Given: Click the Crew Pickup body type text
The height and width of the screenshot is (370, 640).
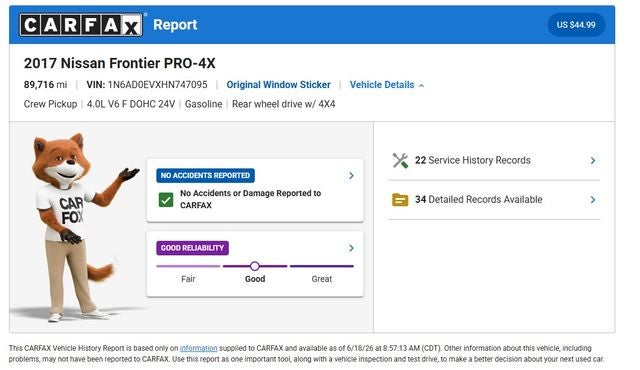Looking at the screenshot, I should point(50,104).
